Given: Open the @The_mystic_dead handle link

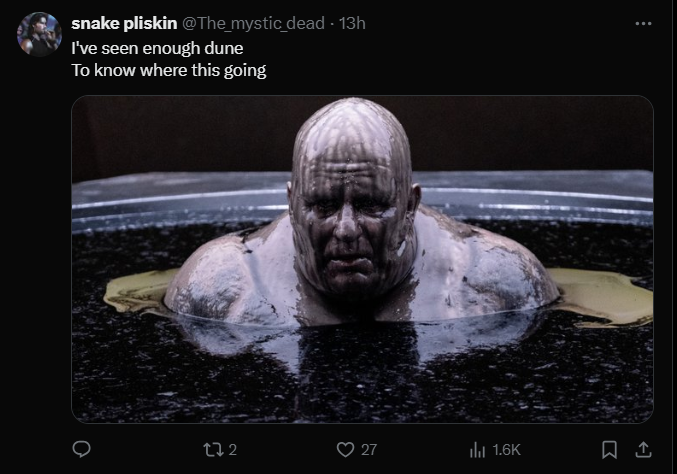Looking at the screenshot, I should click(x=253, y=23).
